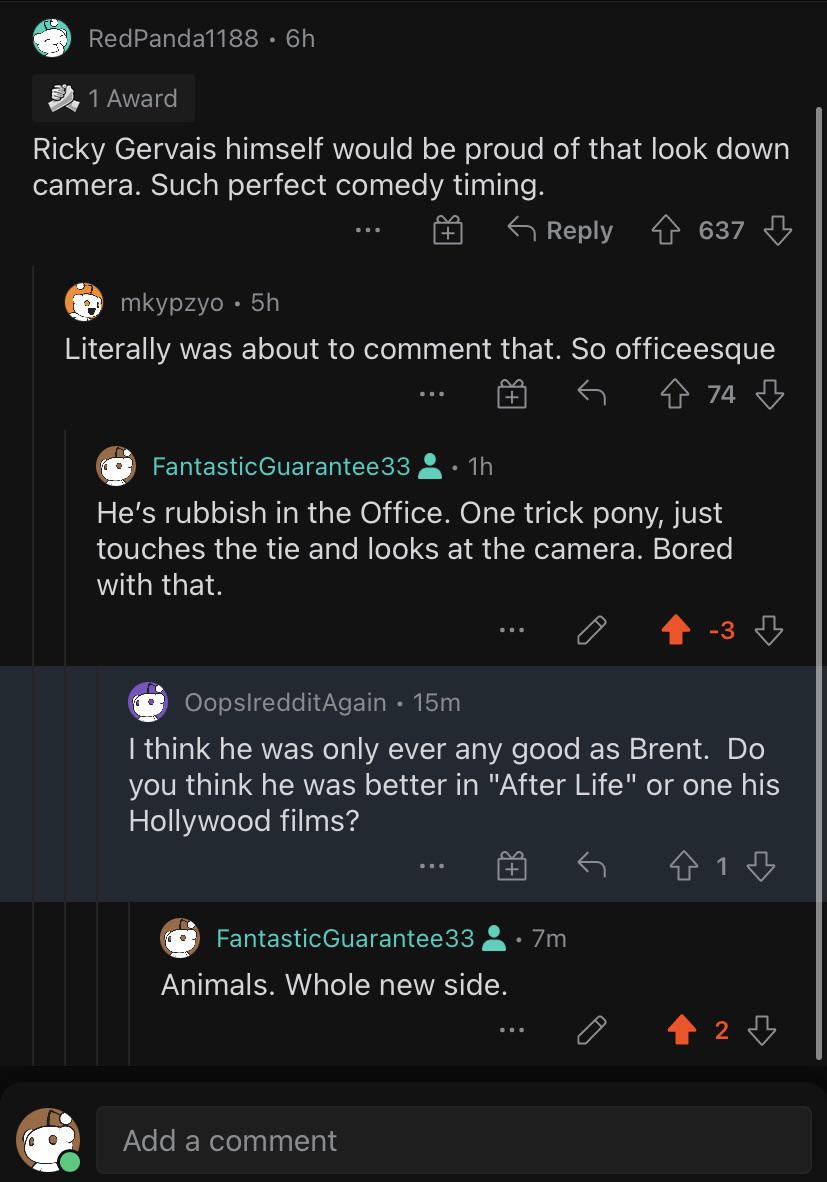Open more options on mkypzyo's comment
827x1182 pixels.
pyautogui.click(x=432, y=395)
